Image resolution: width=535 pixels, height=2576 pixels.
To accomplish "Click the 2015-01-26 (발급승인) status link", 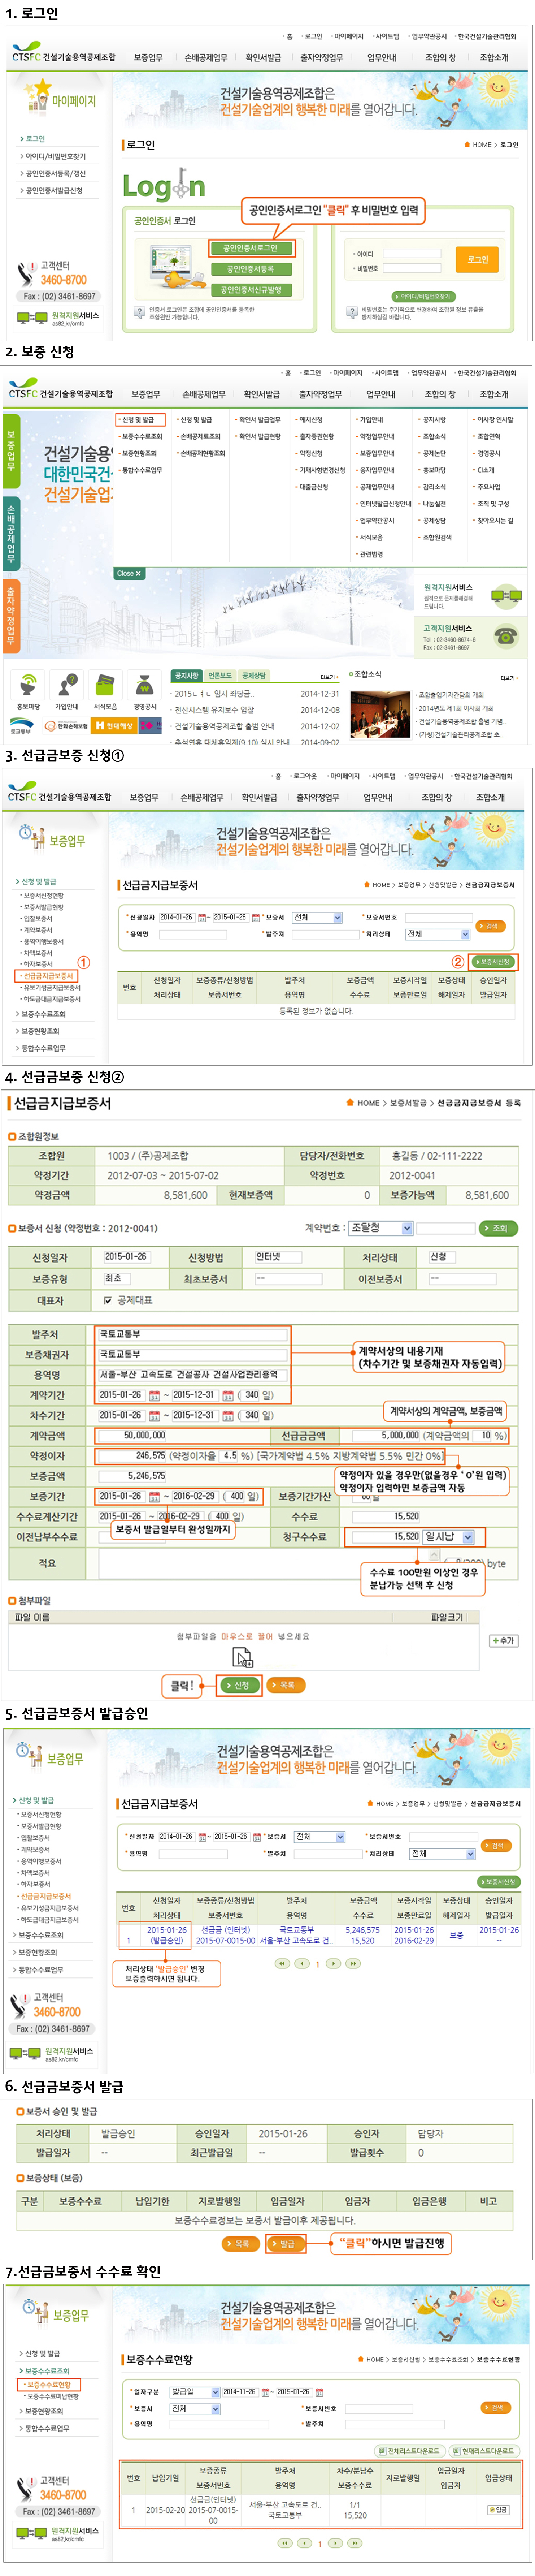I will point(167,1935).
